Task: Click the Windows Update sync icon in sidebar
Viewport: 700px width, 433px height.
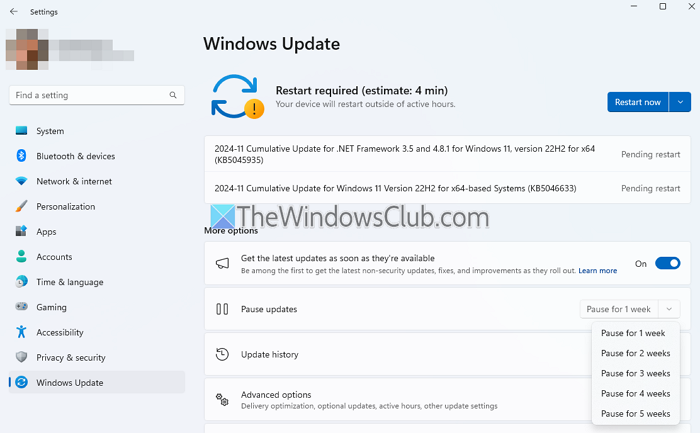Action: [x=21, y=382]
